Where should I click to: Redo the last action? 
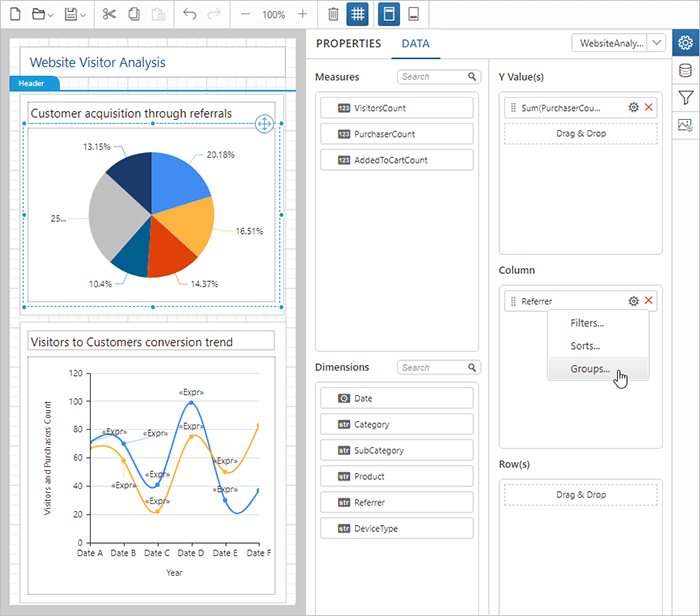coord(214,14)
